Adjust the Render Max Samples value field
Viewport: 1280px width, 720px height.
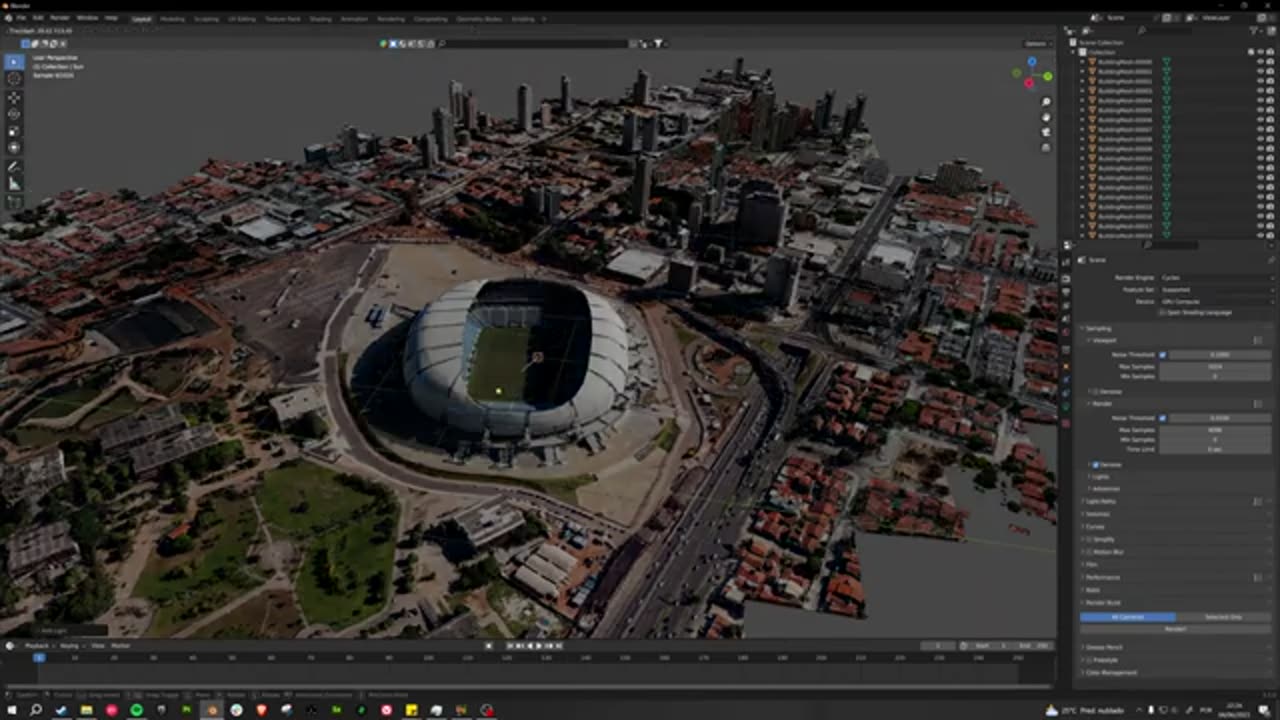pyautogui.click(x=1214, y=429)
